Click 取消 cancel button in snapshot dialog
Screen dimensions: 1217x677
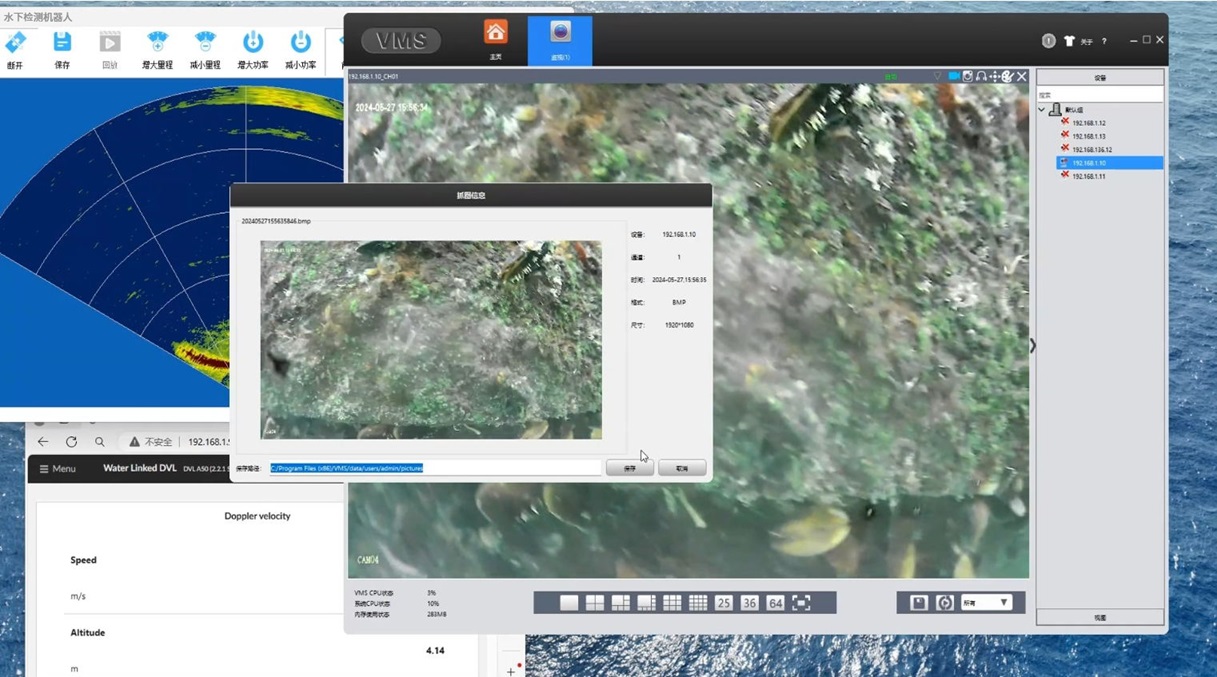coord(682,467)
